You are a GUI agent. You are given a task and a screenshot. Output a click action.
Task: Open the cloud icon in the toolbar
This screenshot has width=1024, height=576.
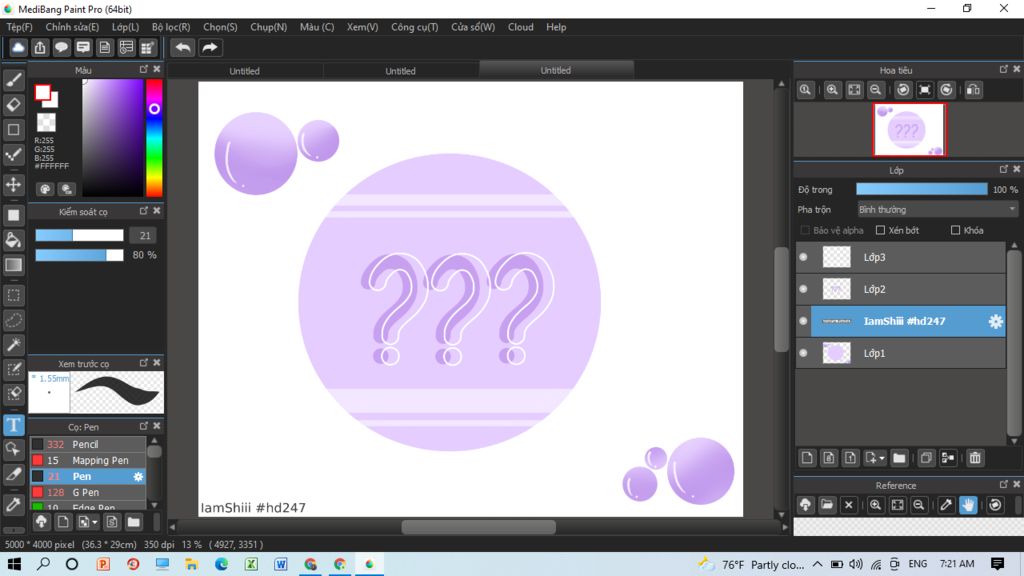pyautogui.click(x=18, y=48)
